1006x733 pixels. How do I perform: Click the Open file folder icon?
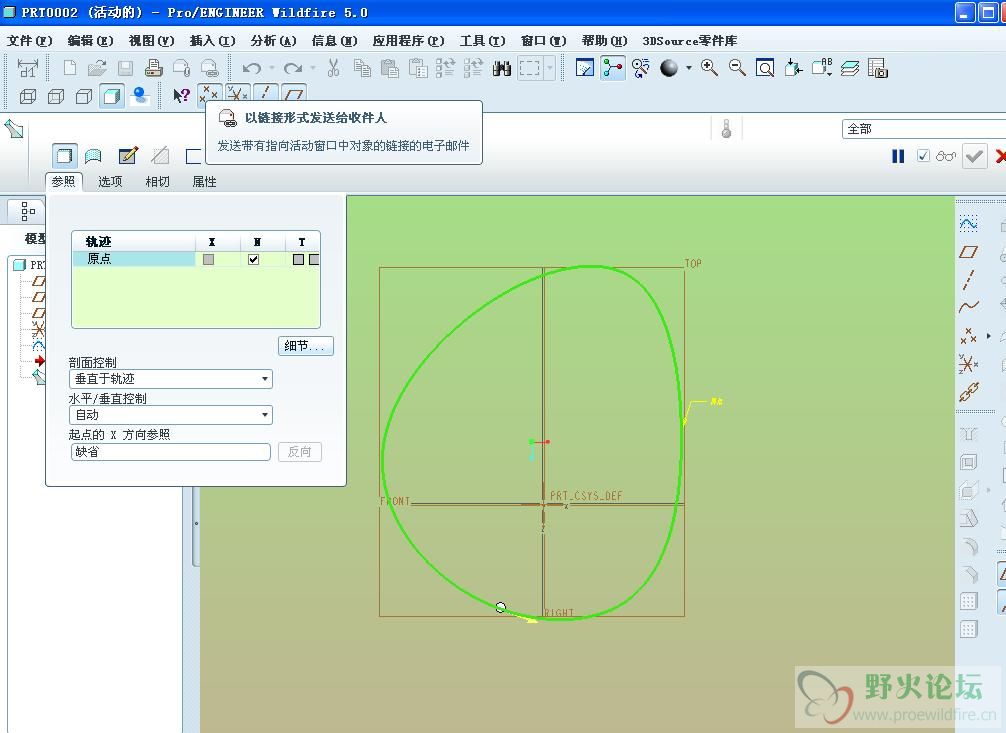click(97, 67)
